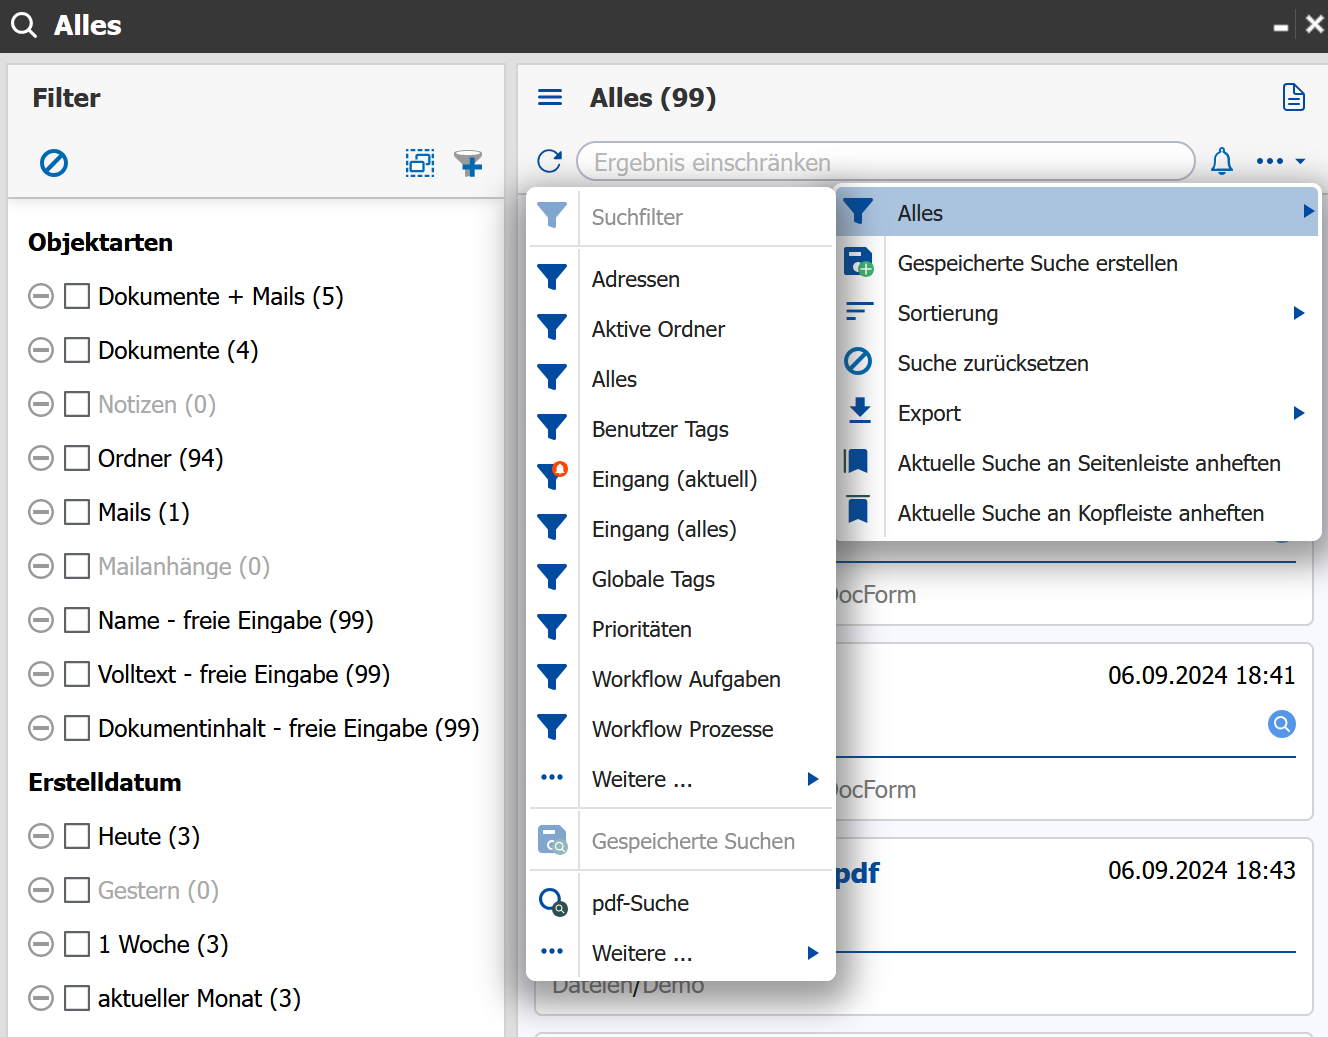The image size is (1328, 1037).
Task: Click the circle-slash icon beside Suche zurücksetzen
Action: pos(858,361)
